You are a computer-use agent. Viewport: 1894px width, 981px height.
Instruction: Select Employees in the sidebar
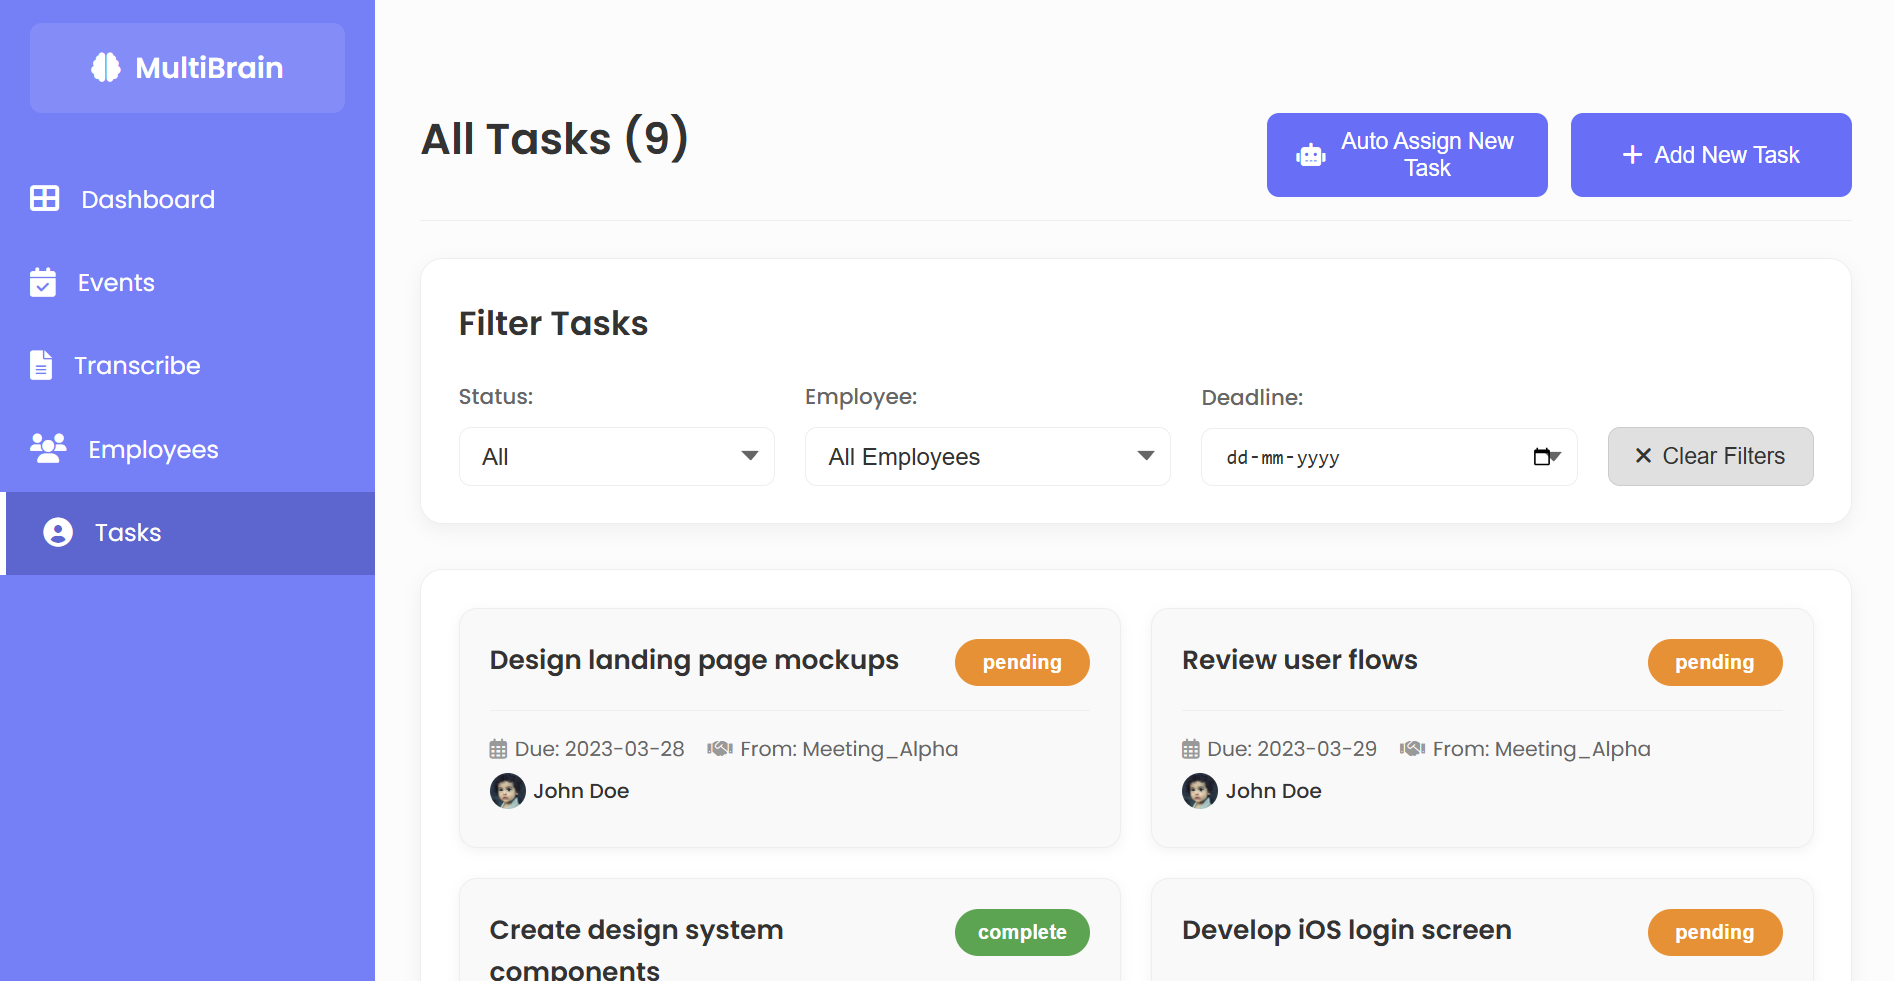pos(188,449)
